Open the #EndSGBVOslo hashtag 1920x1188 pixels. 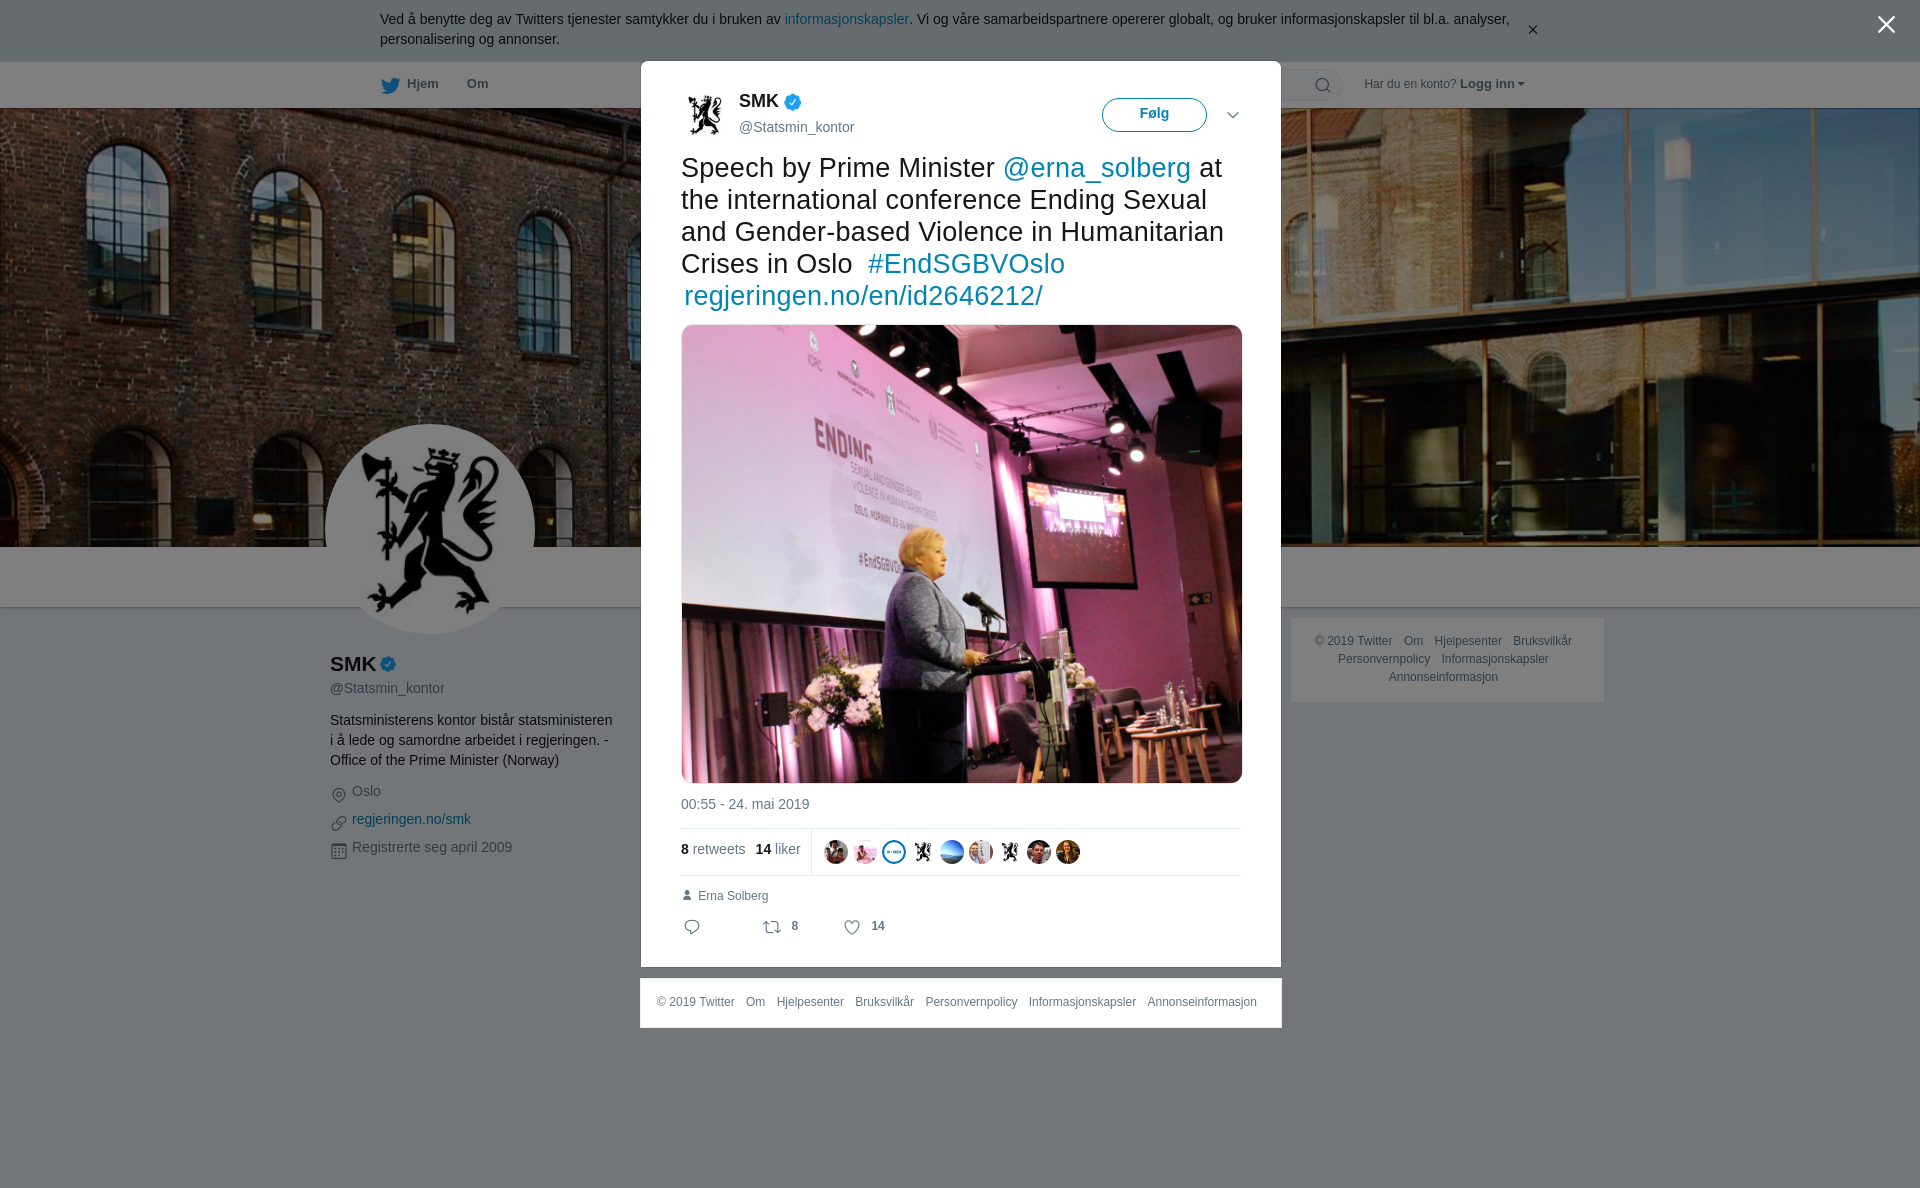pos(966,264)
